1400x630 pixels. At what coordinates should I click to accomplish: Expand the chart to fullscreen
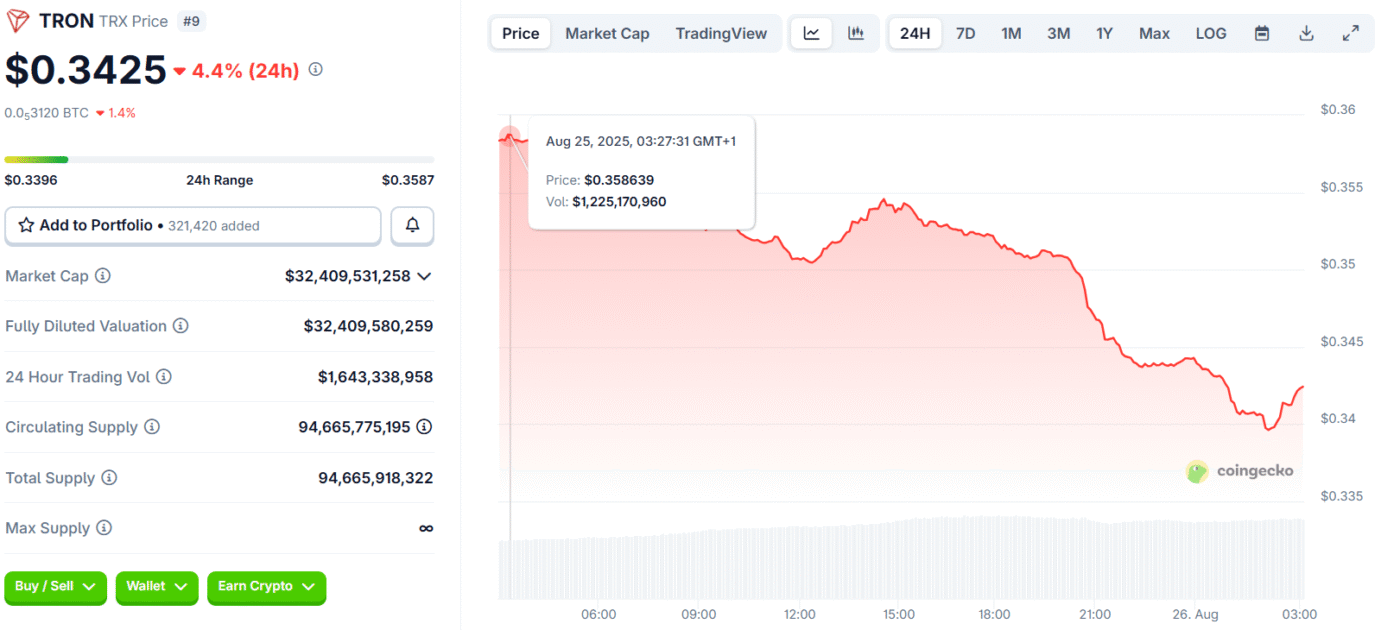click(1350, 33)
